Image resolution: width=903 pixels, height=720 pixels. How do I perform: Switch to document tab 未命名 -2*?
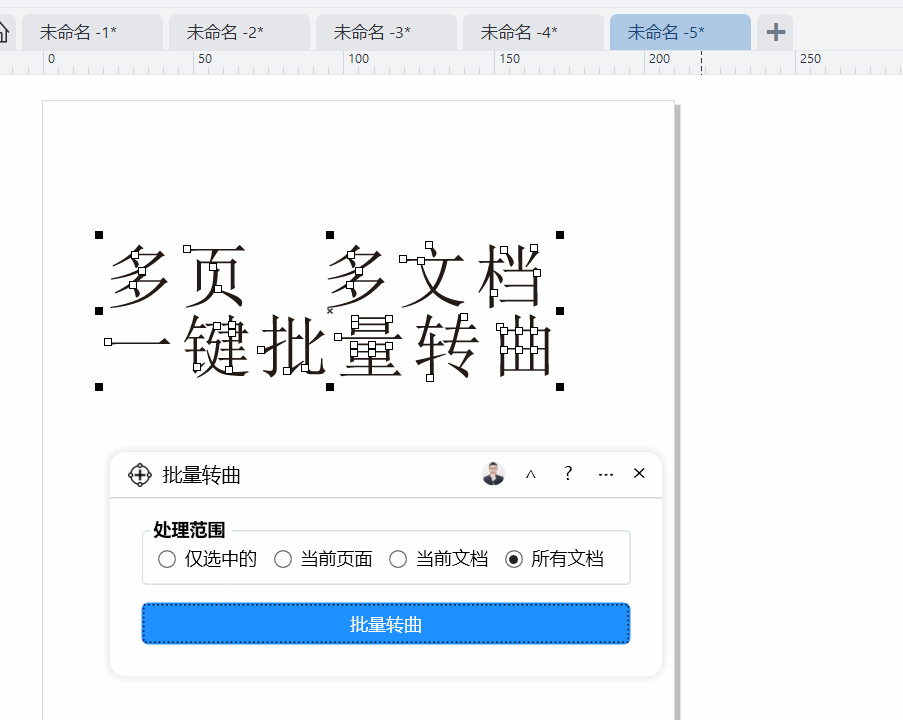[239, 32]
